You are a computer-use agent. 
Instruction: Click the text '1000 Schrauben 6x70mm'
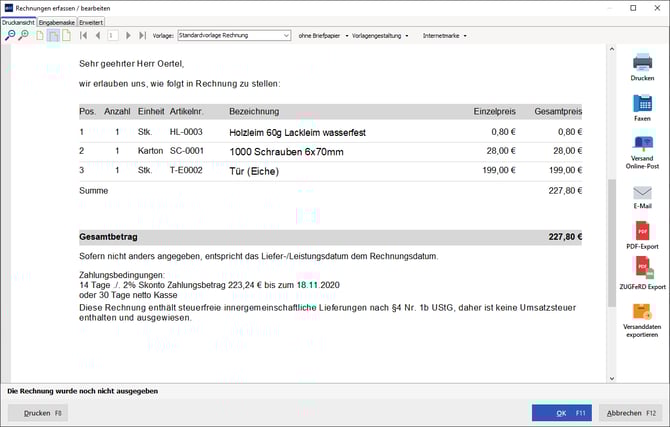pyautogui.click(x=286, y=152)
